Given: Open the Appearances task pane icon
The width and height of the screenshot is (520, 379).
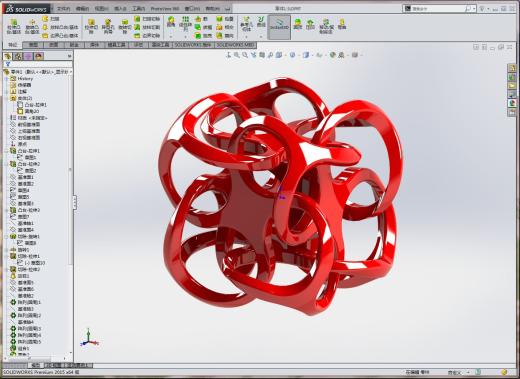Looking at the screenshot, I should click(512, 103).
